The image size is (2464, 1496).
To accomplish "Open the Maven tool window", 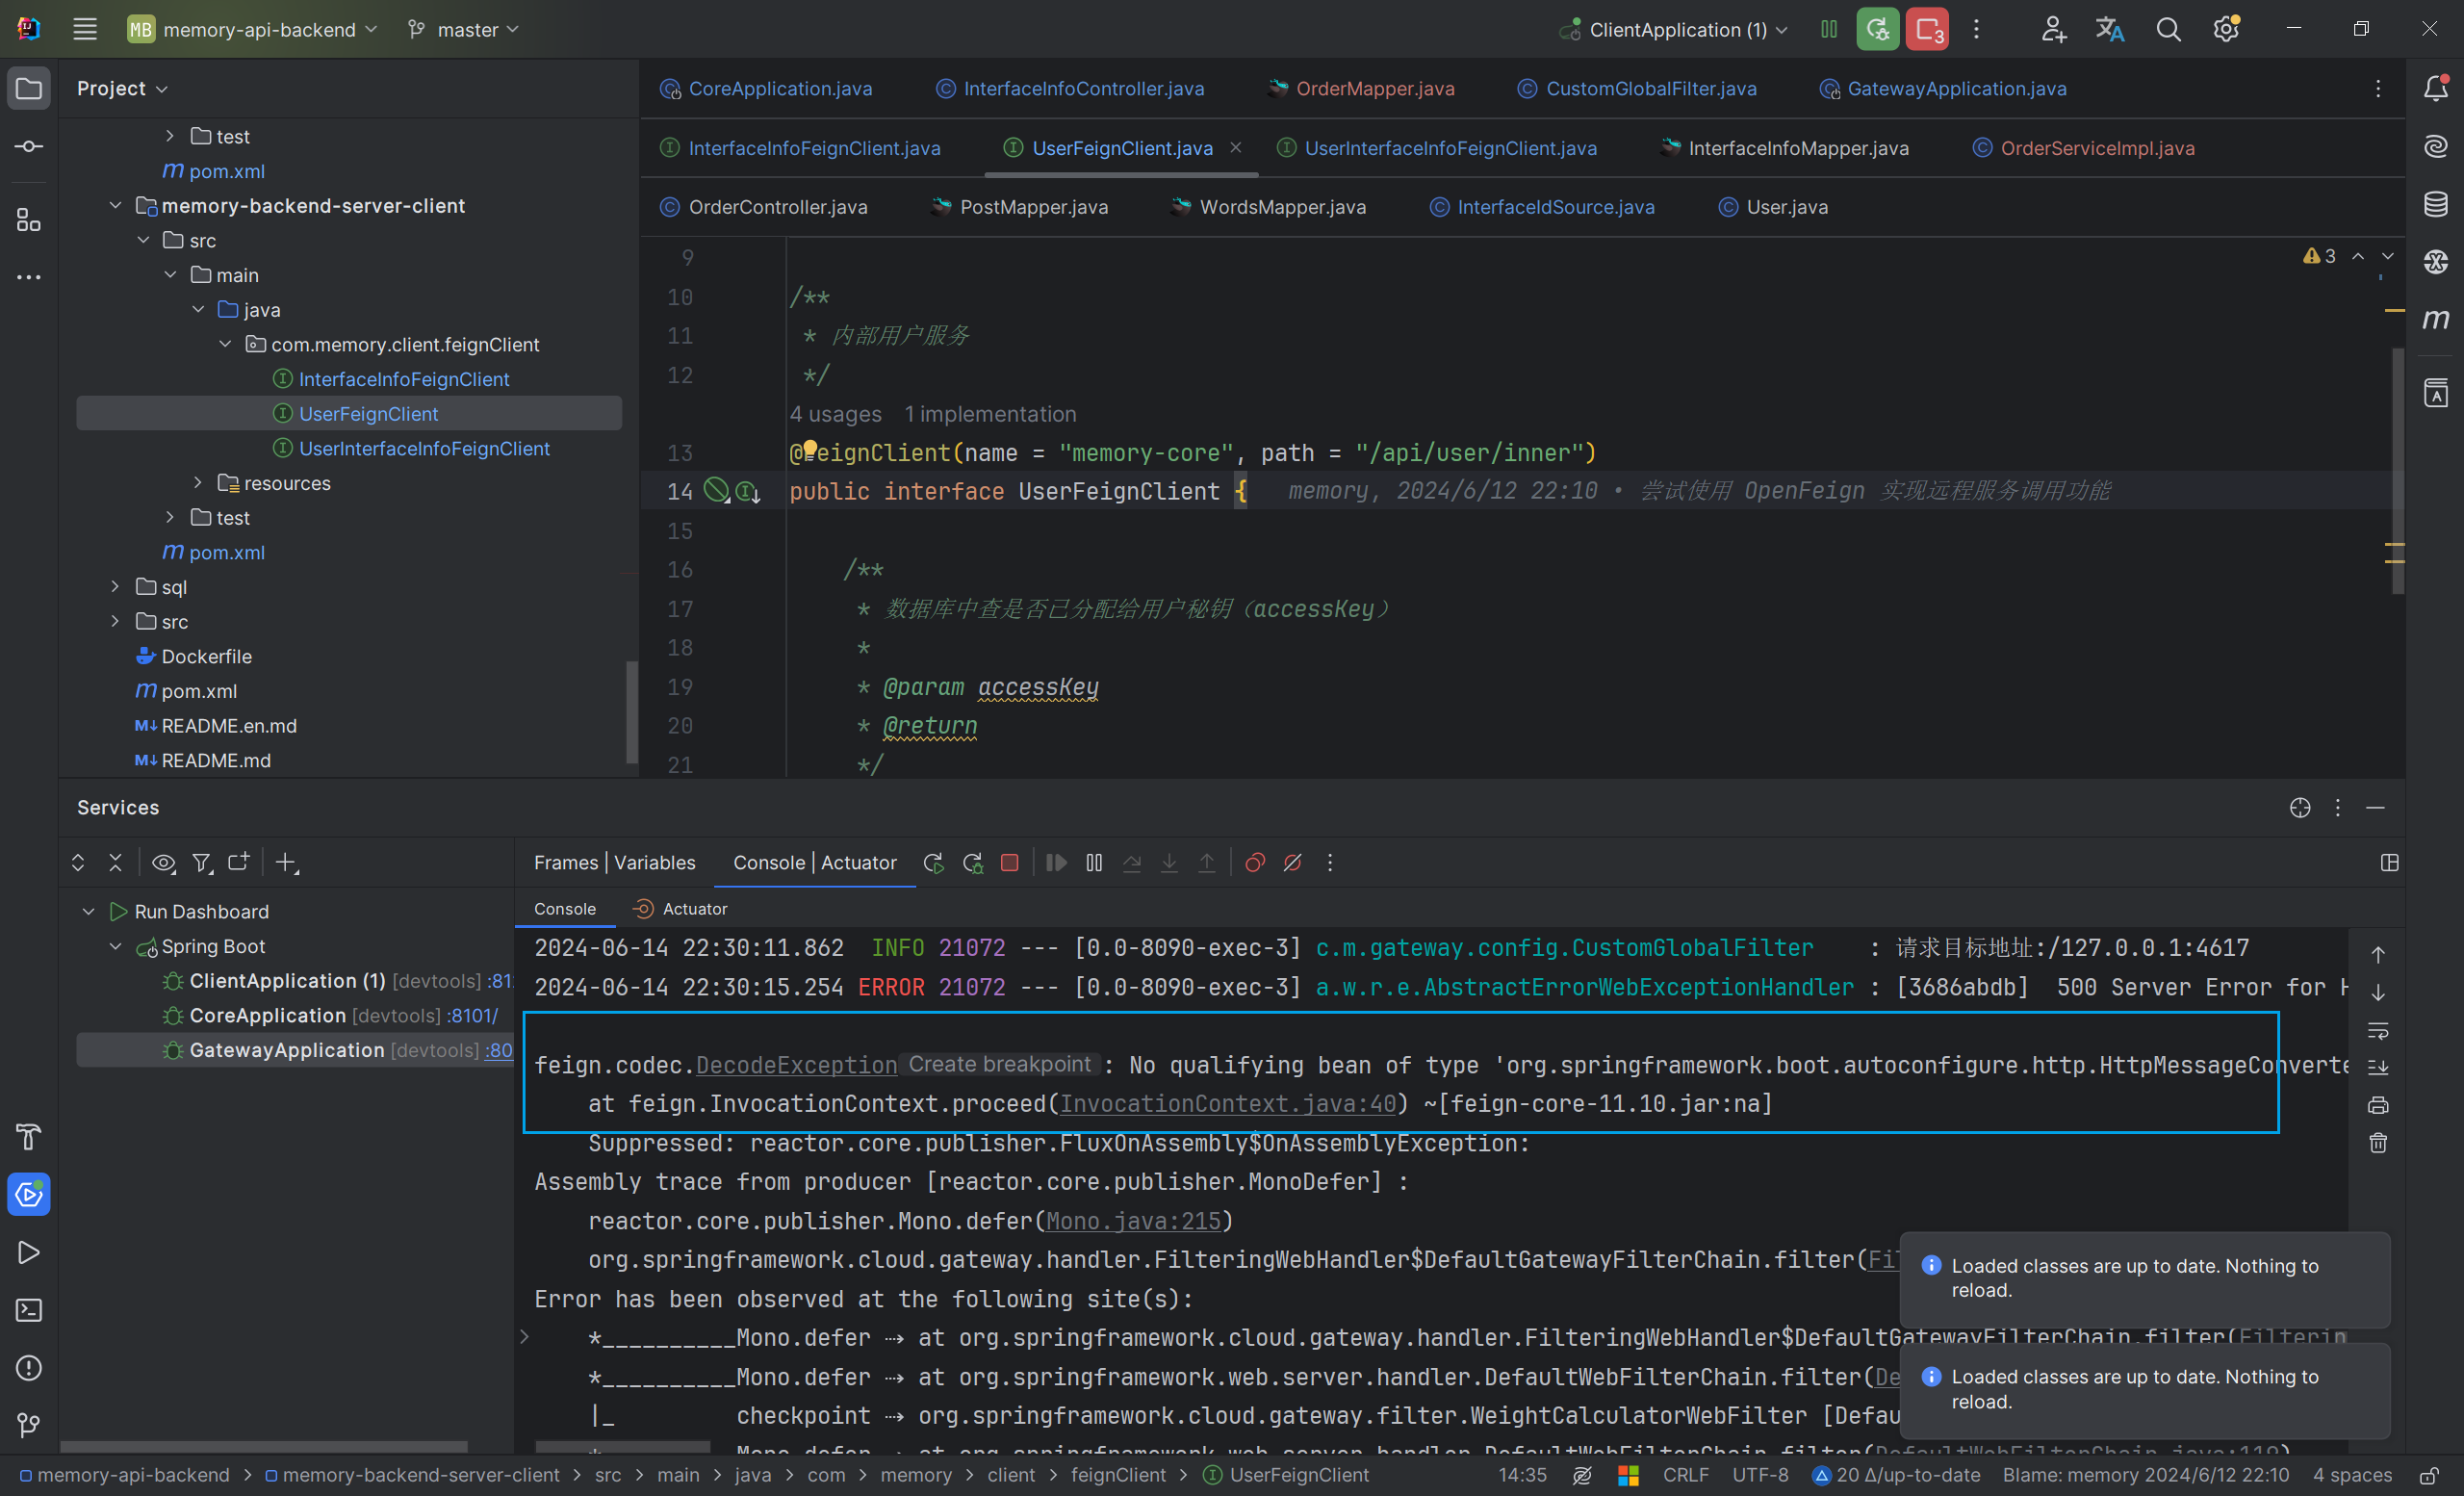I will [2435, 319].
